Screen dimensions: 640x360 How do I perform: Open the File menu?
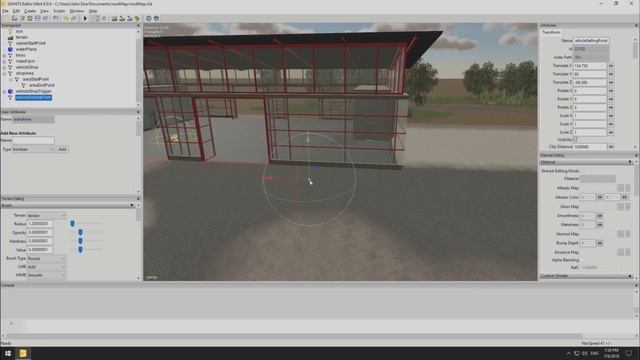5,11
